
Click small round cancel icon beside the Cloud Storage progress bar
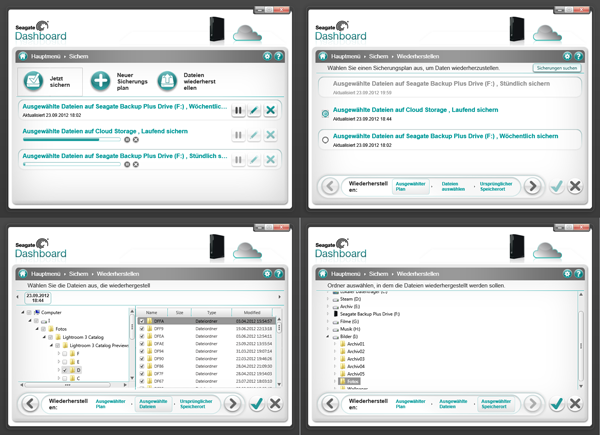click(x=135, y=140)
